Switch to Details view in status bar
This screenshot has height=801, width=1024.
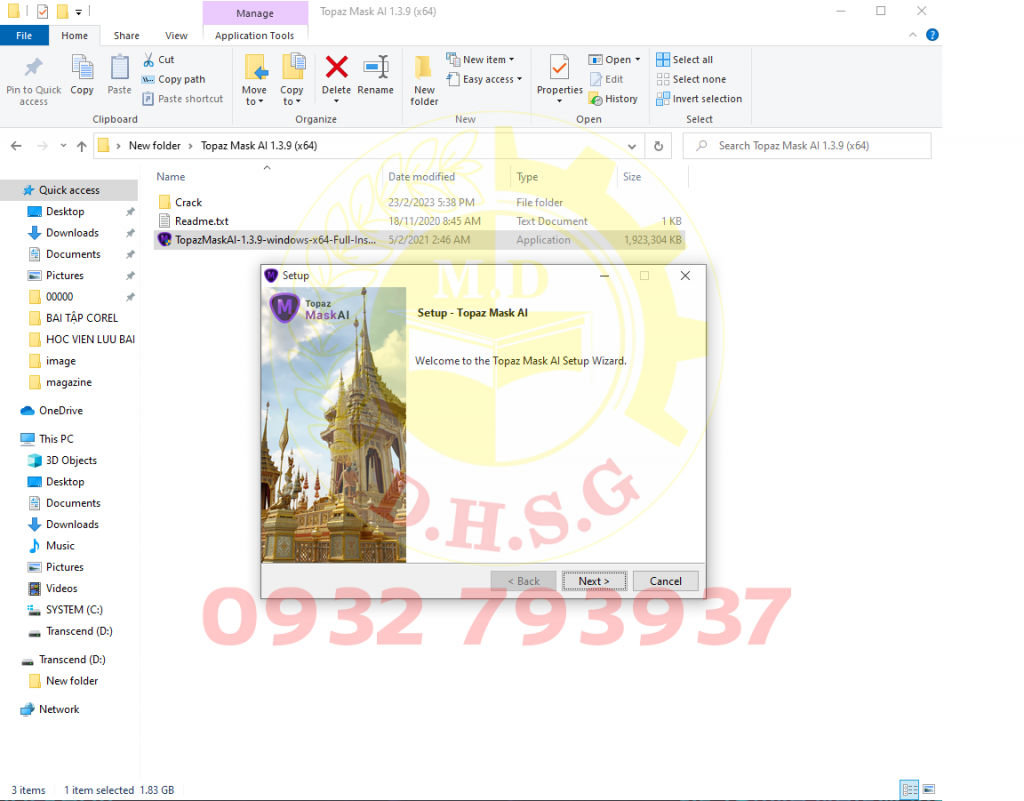coord(909,789)
